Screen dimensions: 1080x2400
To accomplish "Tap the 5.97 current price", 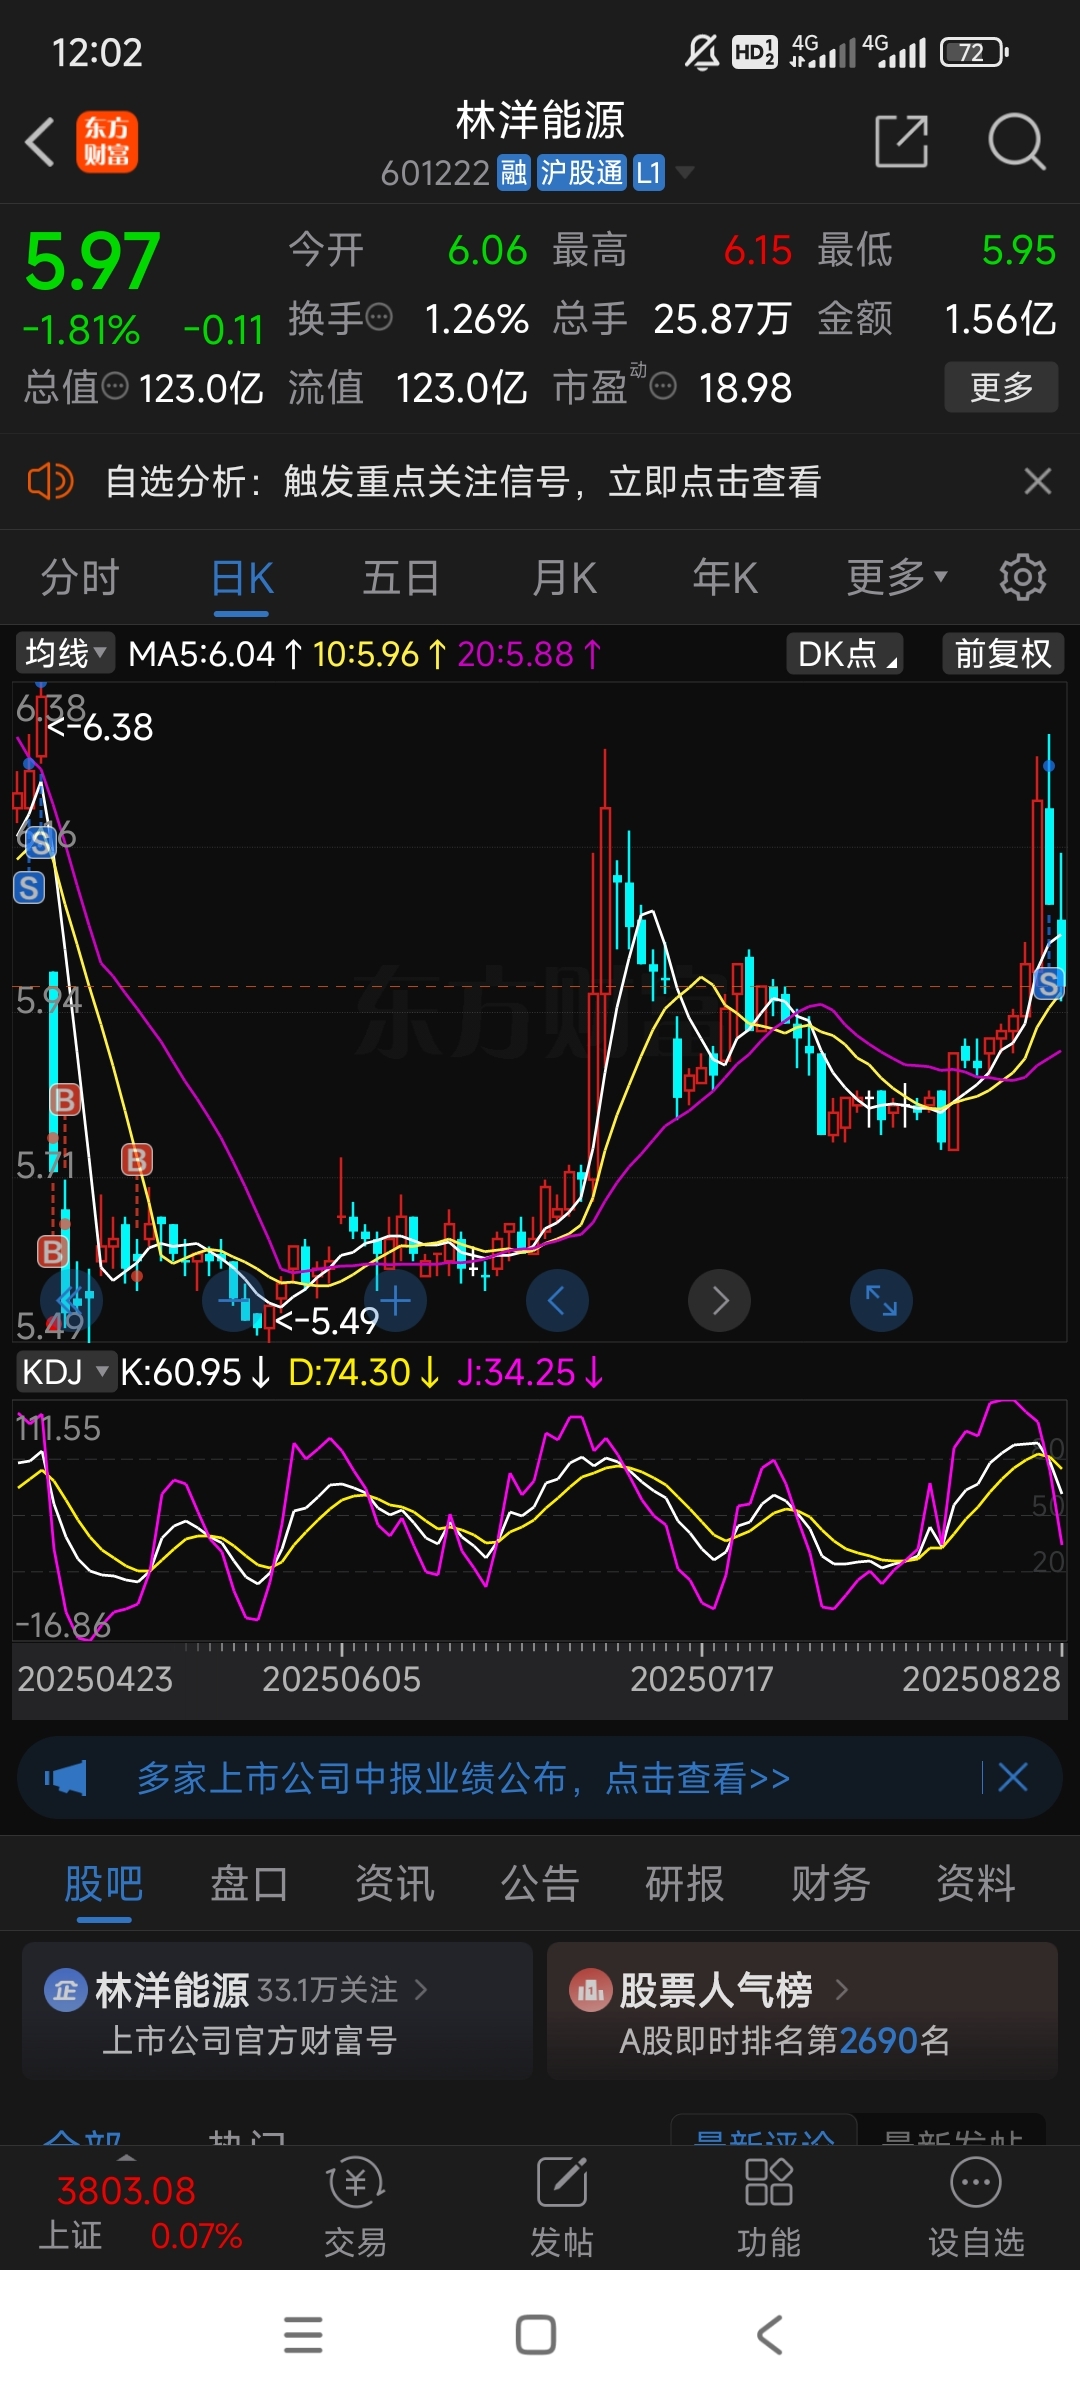I will (x=92, y=261).
